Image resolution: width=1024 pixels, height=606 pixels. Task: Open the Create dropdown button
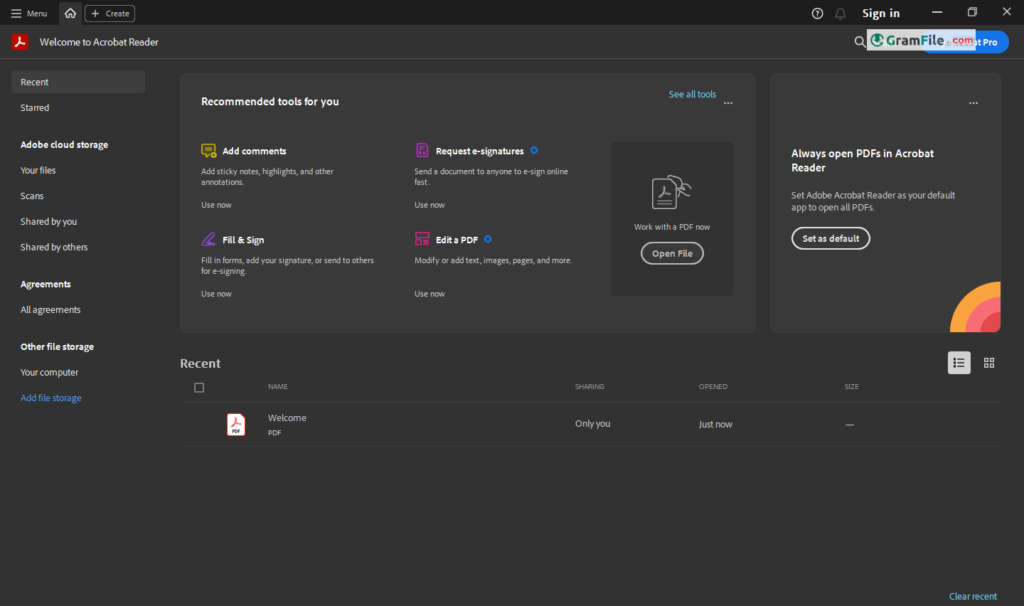pos(110,13)
